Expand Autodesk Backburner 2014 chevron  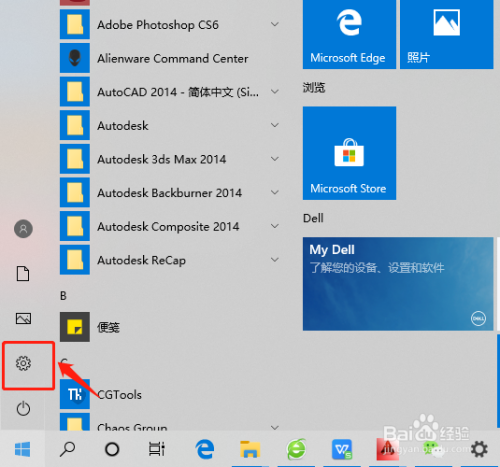click(275, 192)
